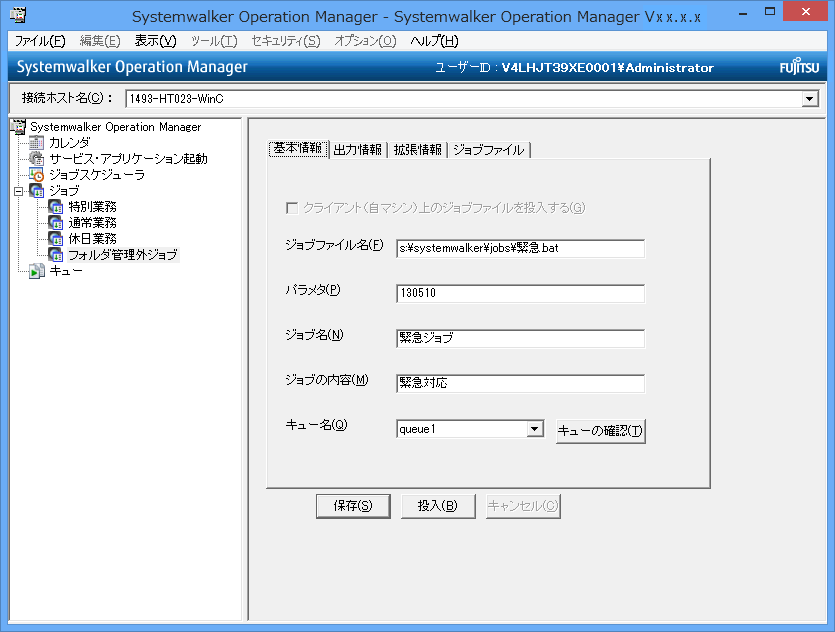Click the 保存(S) button
835x632 pixels.
tap(353, 506)
